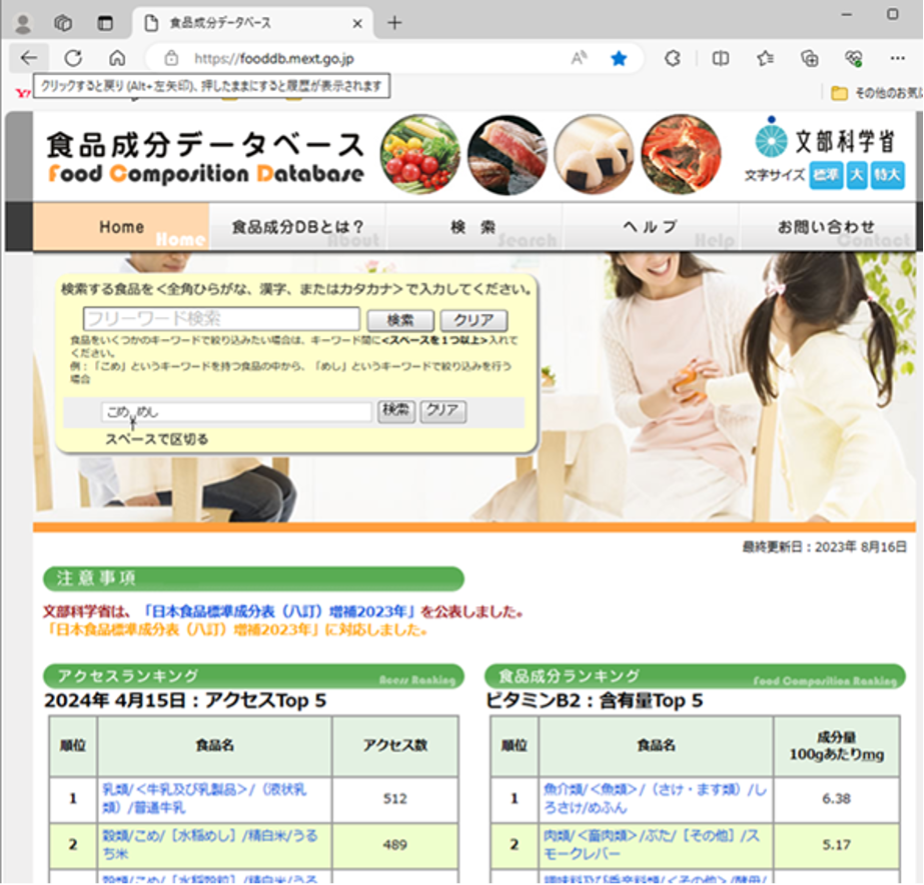Click the 注意事項 green heading
This screenshot has height=885, width=924.
(x=253, y=579)
